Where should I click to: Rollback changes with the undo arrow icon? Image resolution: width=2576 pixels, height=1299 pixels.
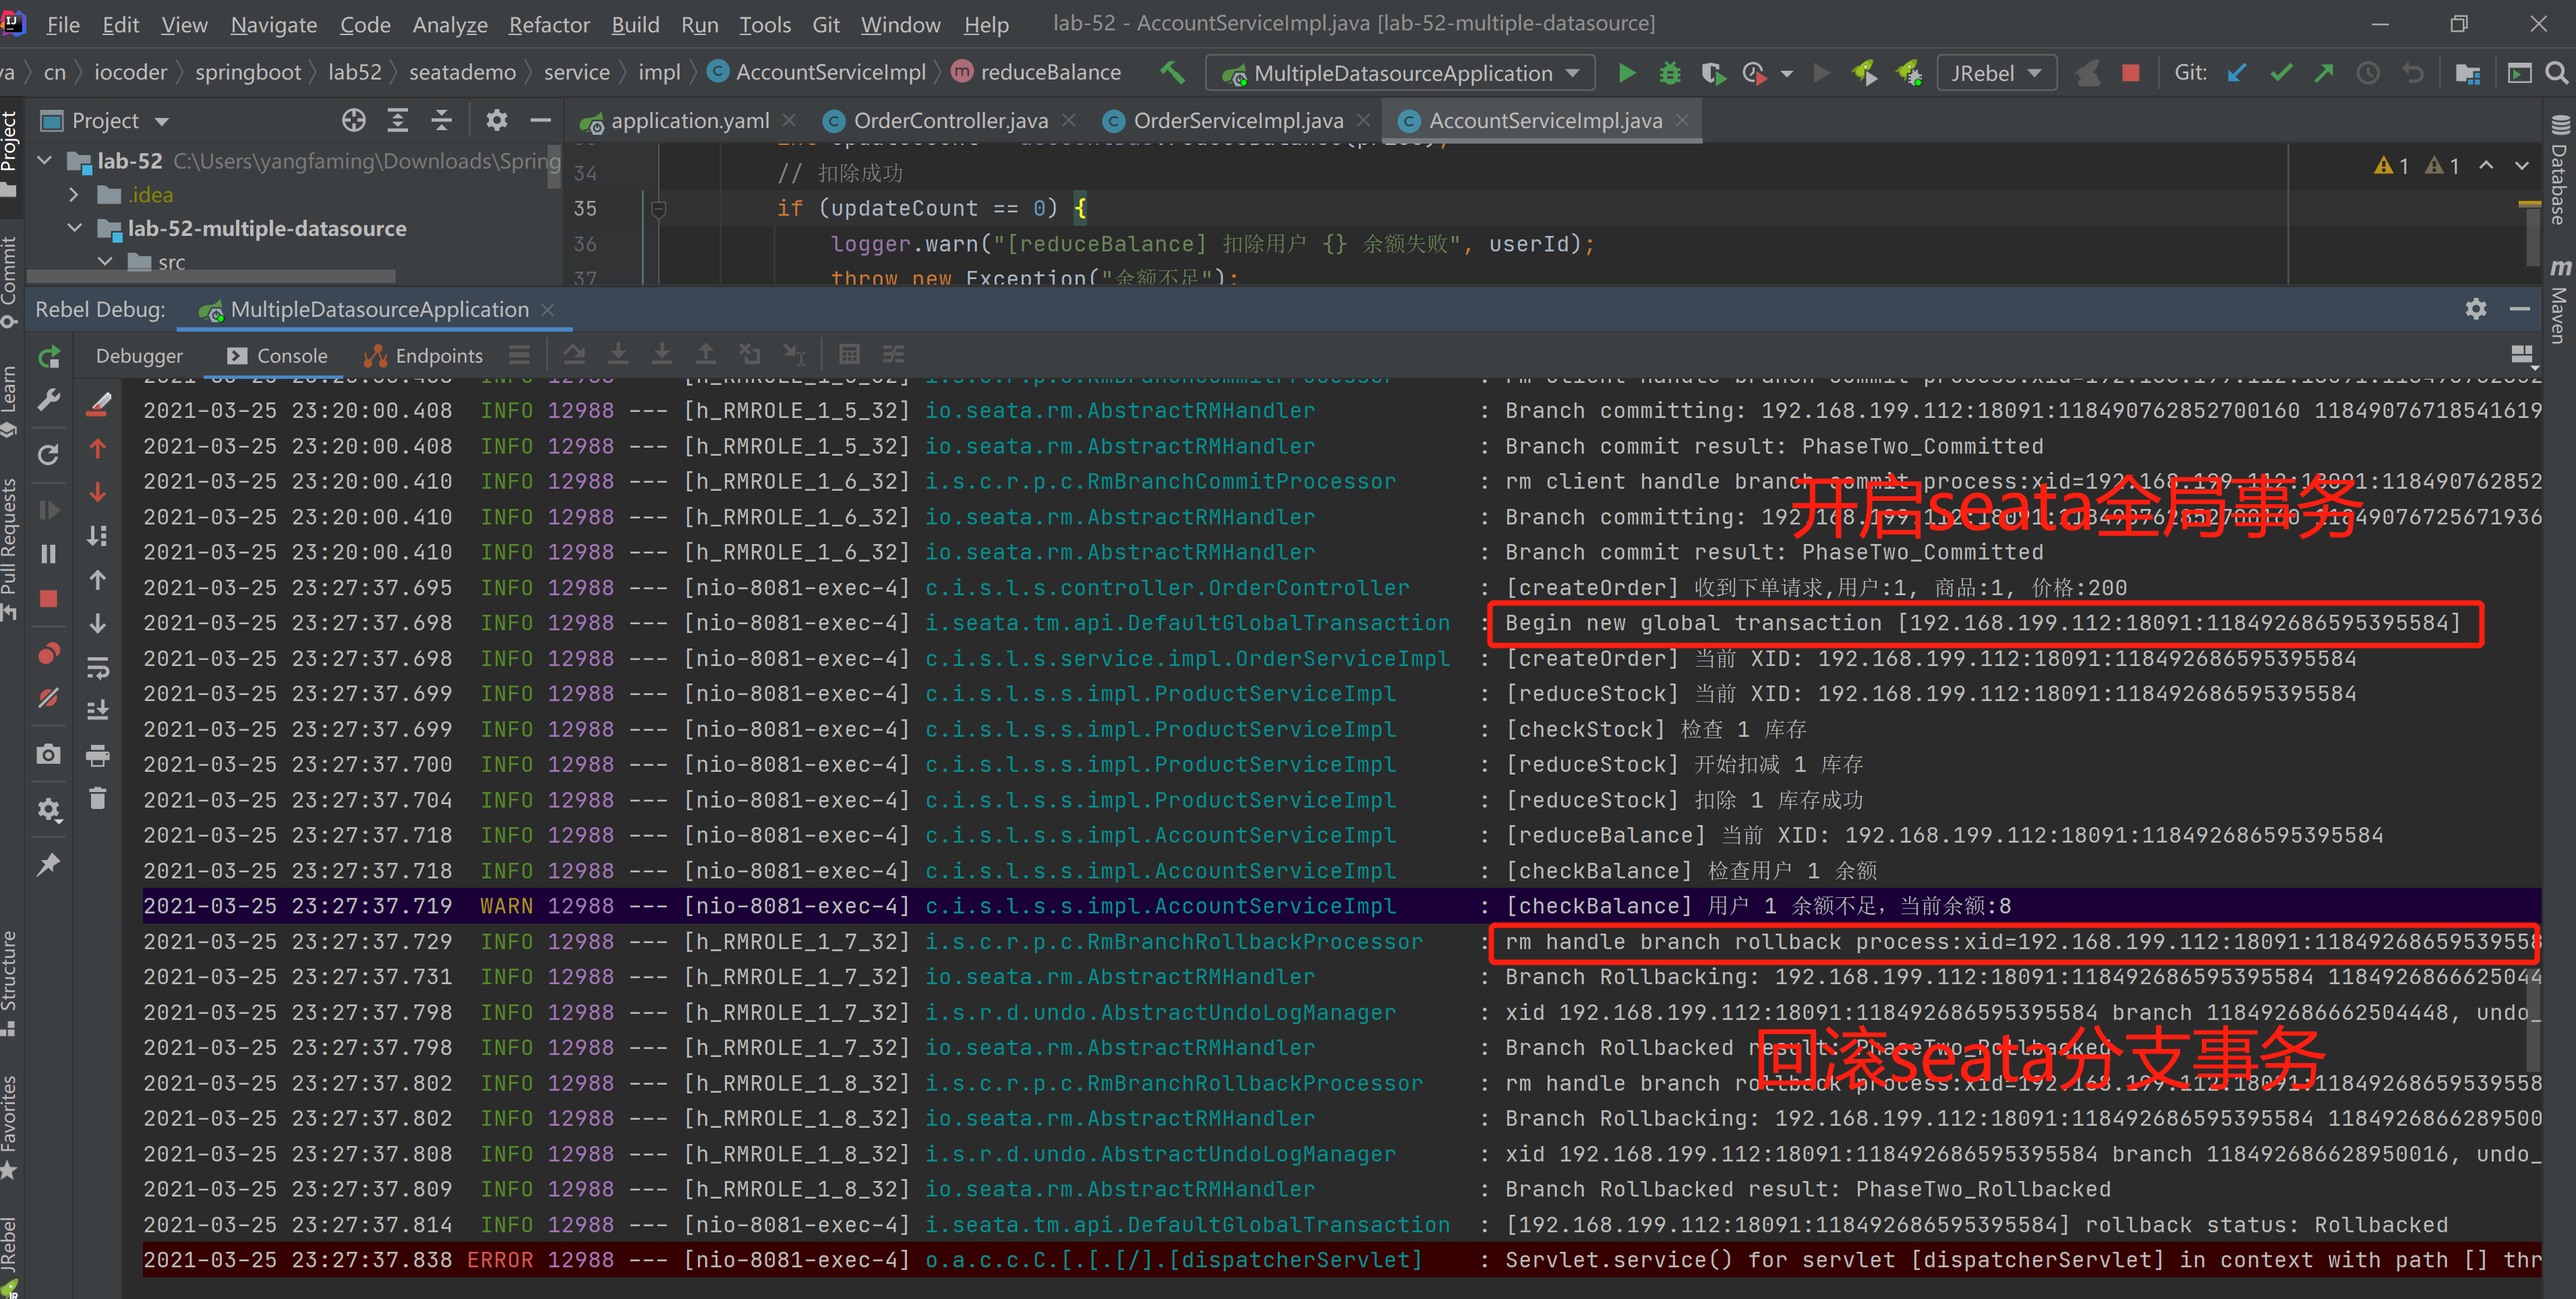pos(2413,72)
